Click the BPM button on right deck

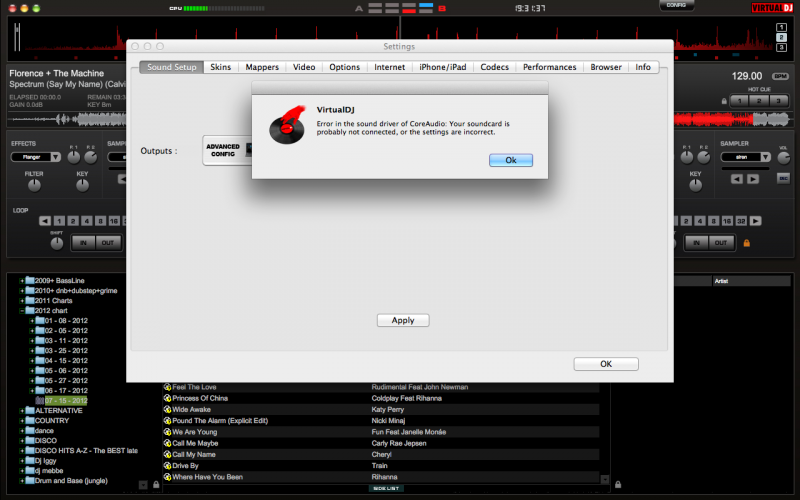pos(780,77)
